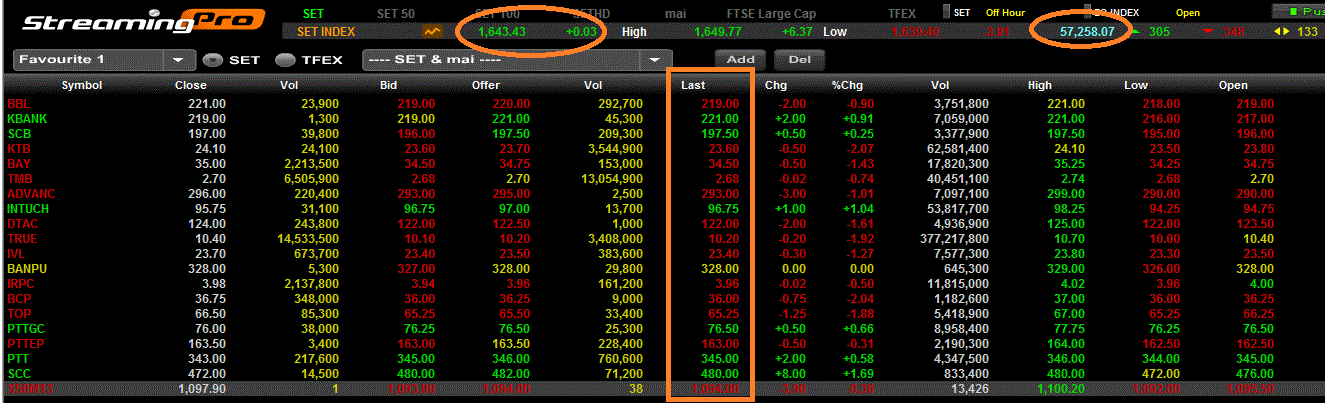Select the IRPC symbol row

[662, 283]
